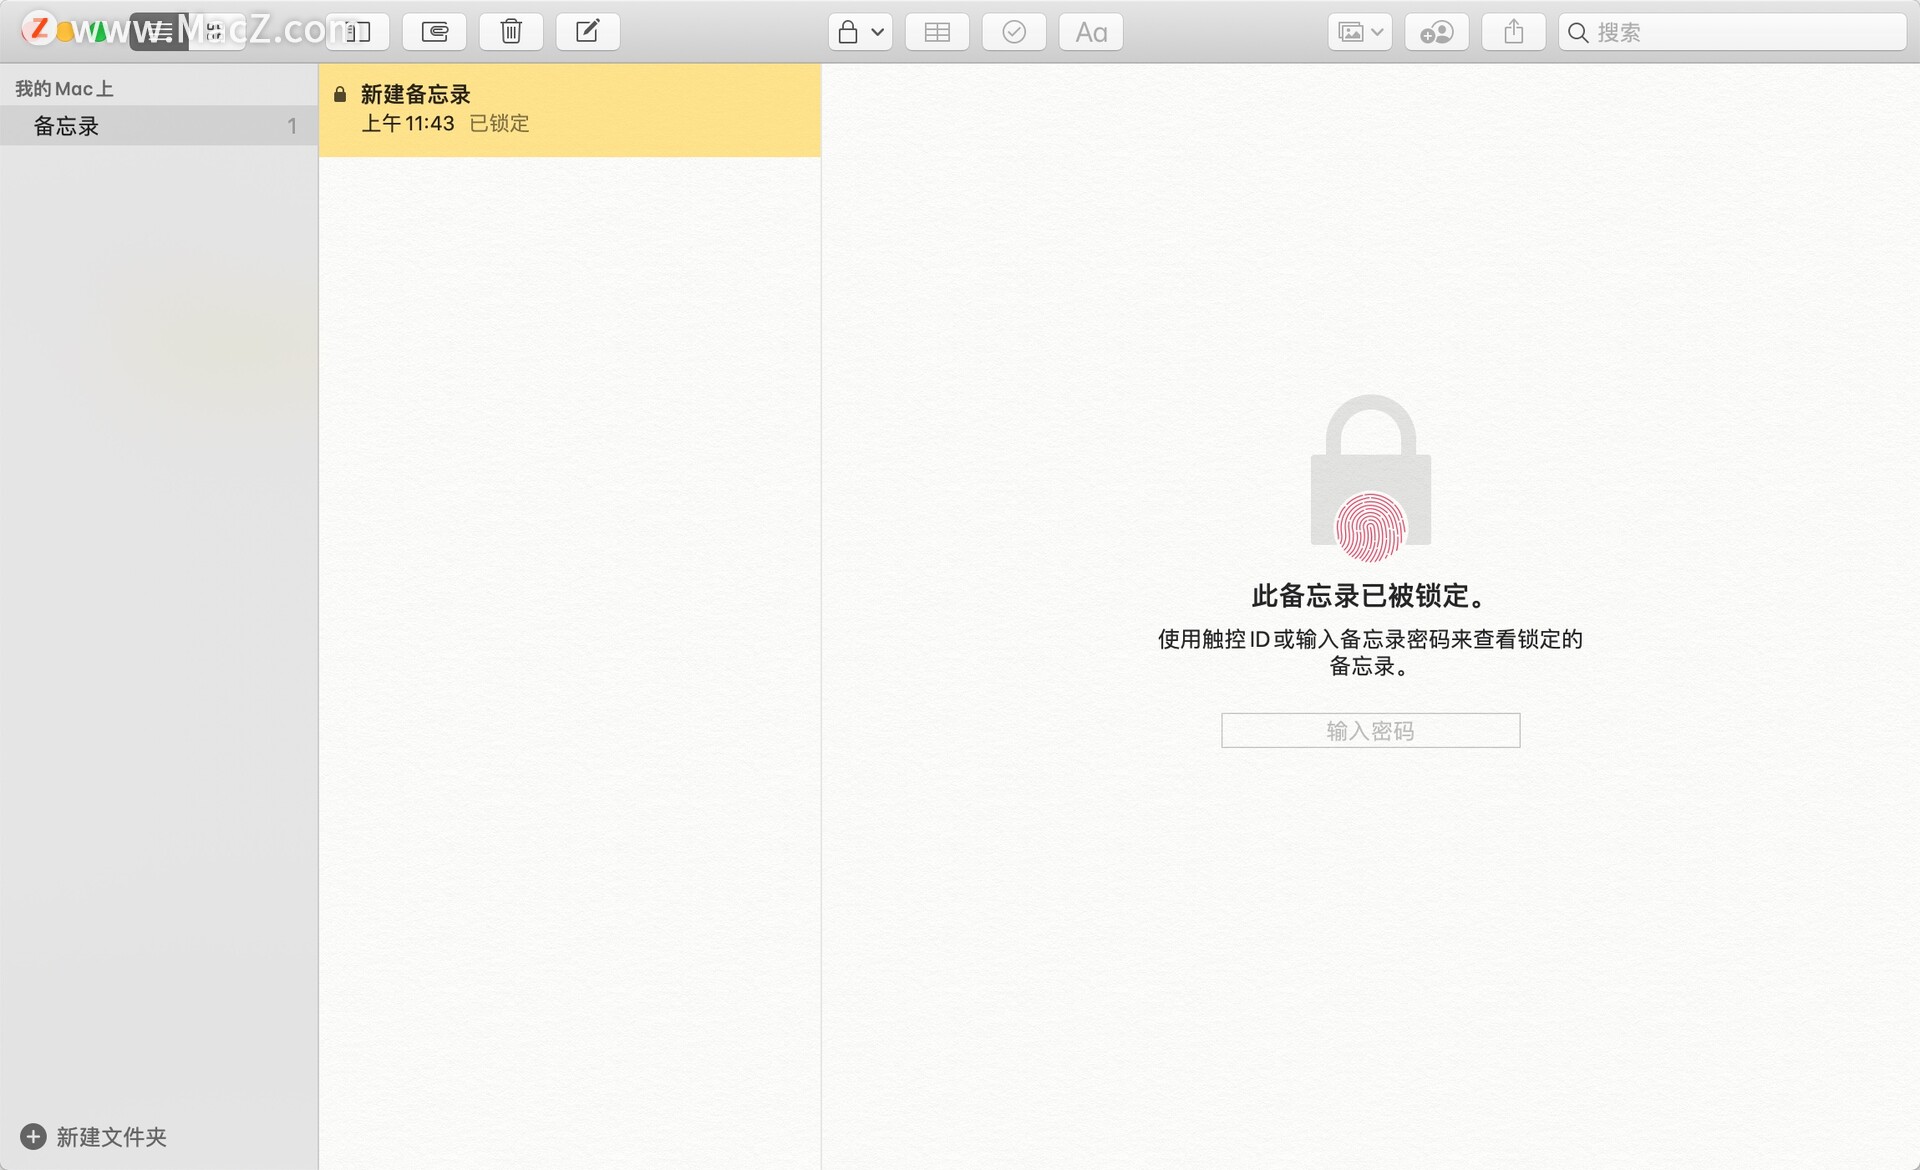Select the locked note 新建备忘录
1920x1170 pixels.
click(x=570, y=110)
